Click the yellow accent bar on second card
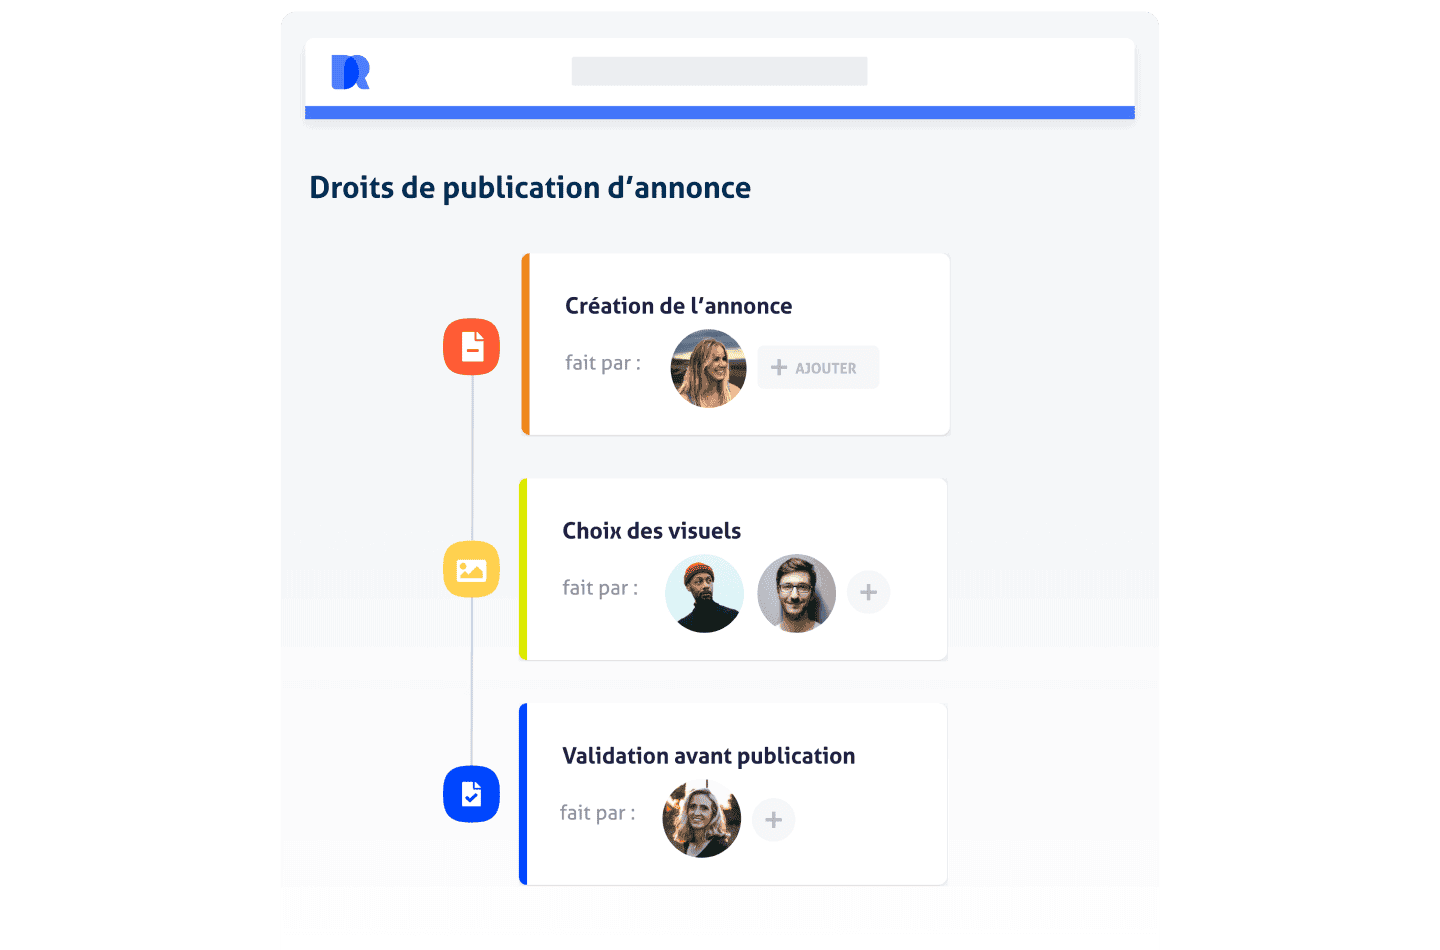The image size is (1440, 950). pyautogui.click(x=523, y=569)
